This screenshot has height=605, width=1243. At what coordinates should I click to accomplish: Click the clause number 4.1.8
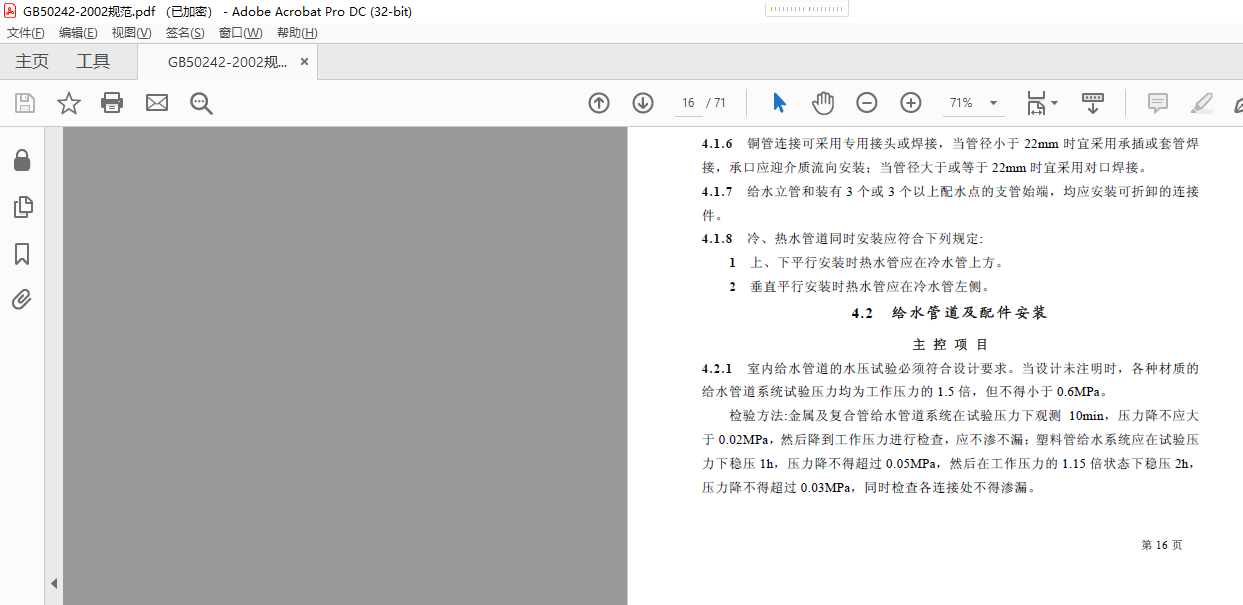point(717,239)
